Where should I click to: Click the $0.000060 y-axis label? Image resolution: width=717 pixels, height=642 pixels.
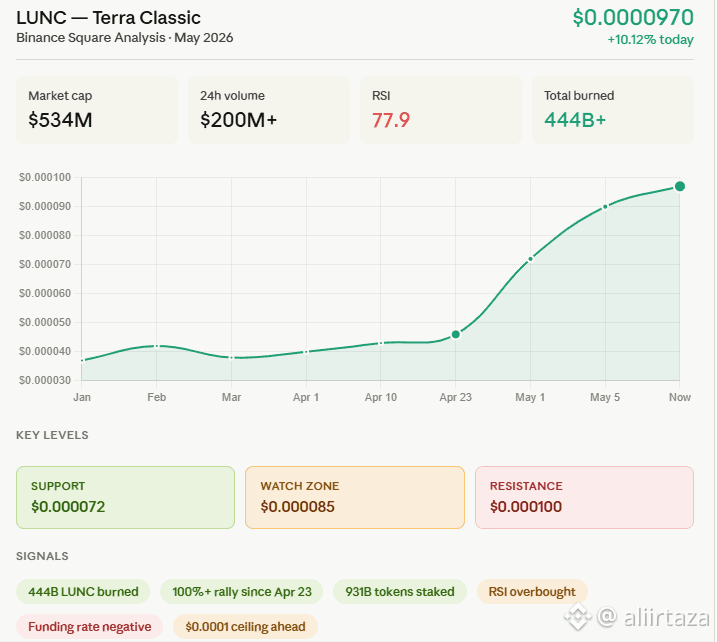pyautogui.click(x=45, y=293)
